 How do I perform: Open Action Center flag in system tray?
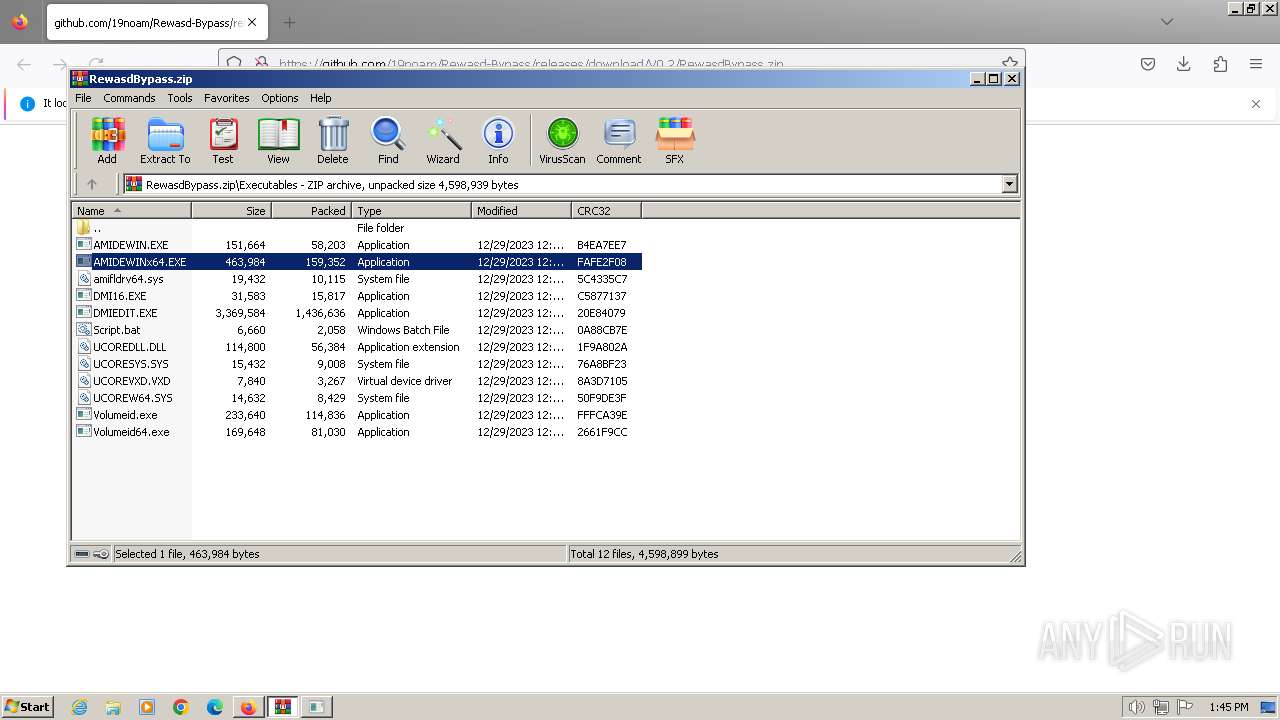coord(1185,707)
